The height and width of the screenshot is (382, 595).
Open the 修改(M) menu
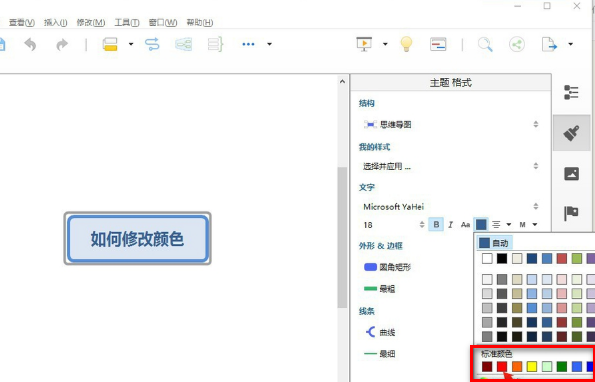click(x=91, y=23)
